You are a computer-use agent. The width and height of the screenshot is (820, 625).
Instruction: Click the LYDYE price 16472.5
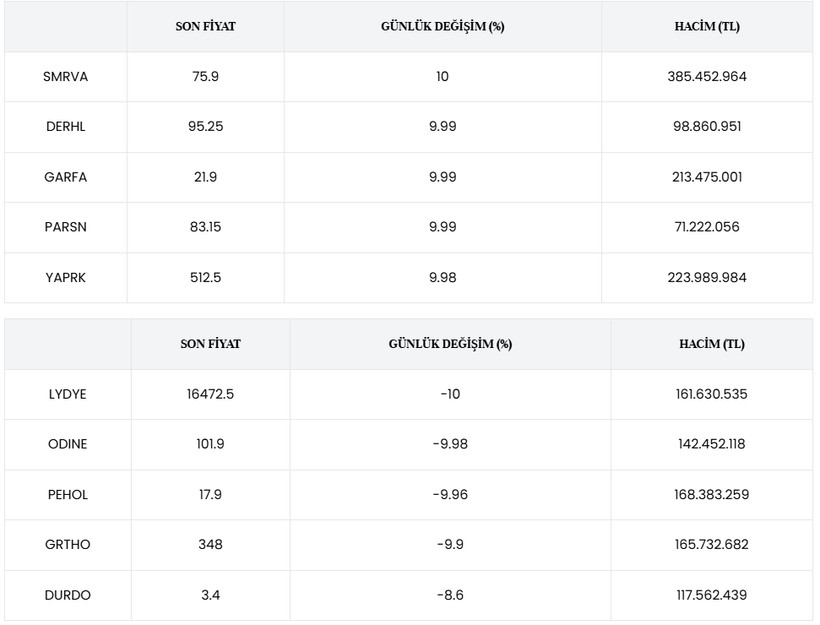coord(210,394)
